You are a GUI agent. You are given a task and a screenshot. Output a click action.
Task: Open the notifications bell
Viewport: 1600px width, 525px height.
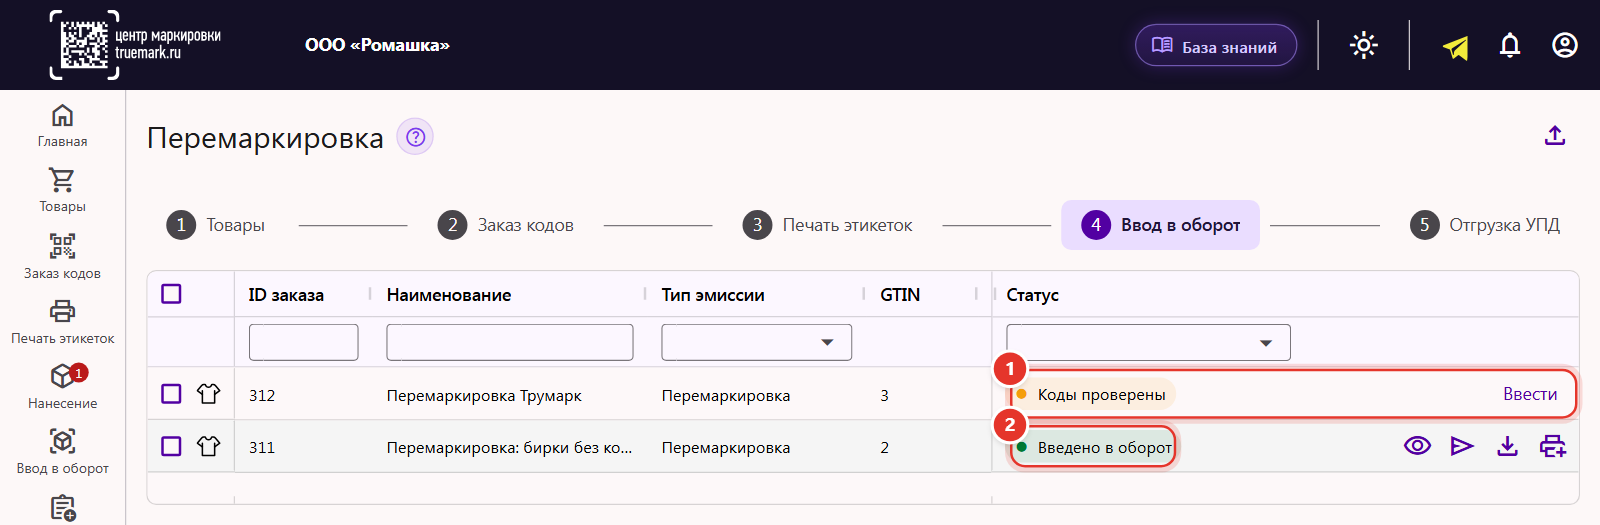(x=1510, y=45)
